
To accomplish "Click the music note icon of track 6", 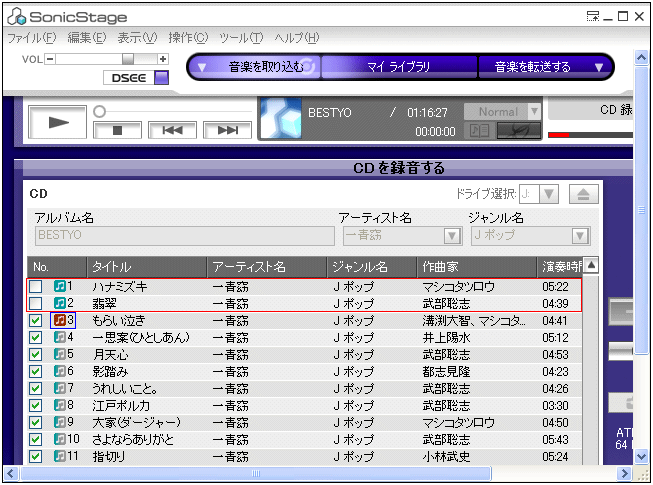I will [x=60, y=371].
